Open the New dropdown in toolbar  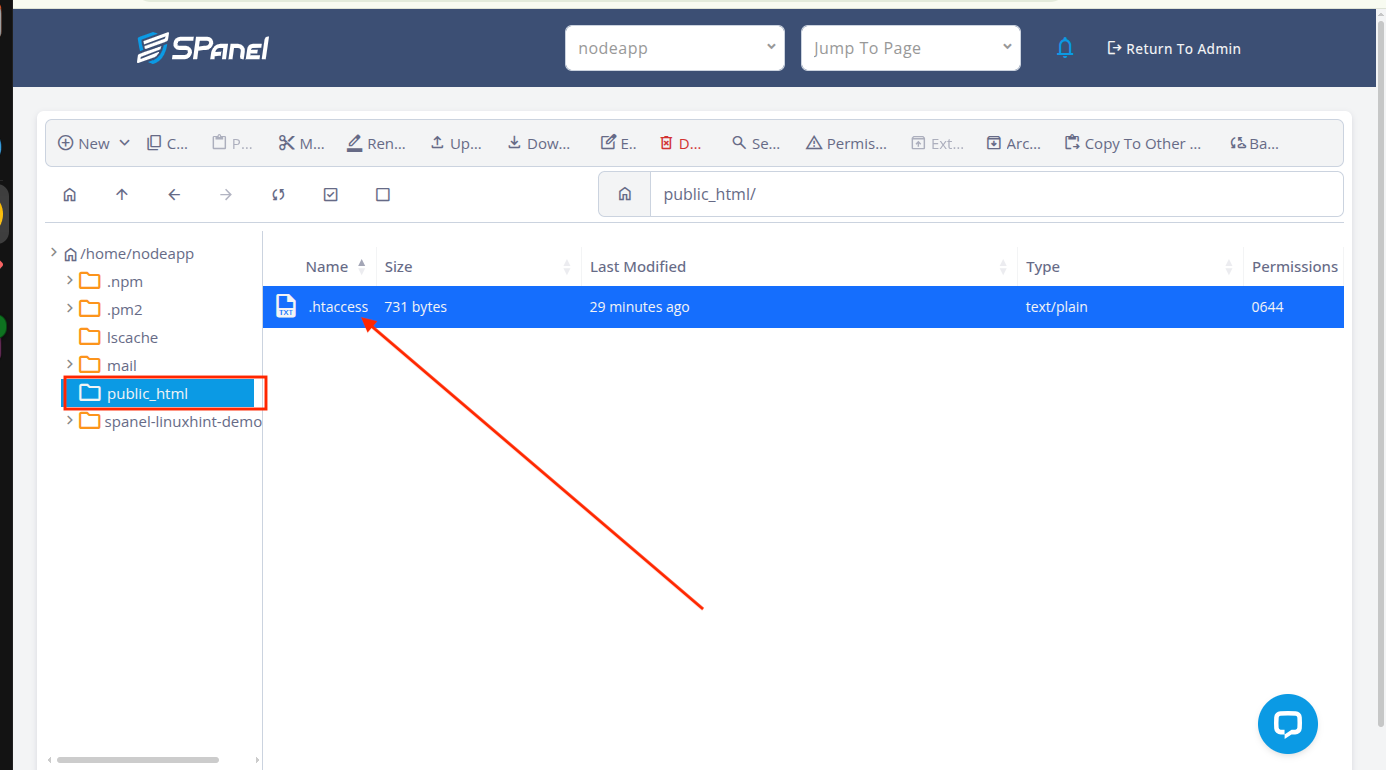[94, 143]
